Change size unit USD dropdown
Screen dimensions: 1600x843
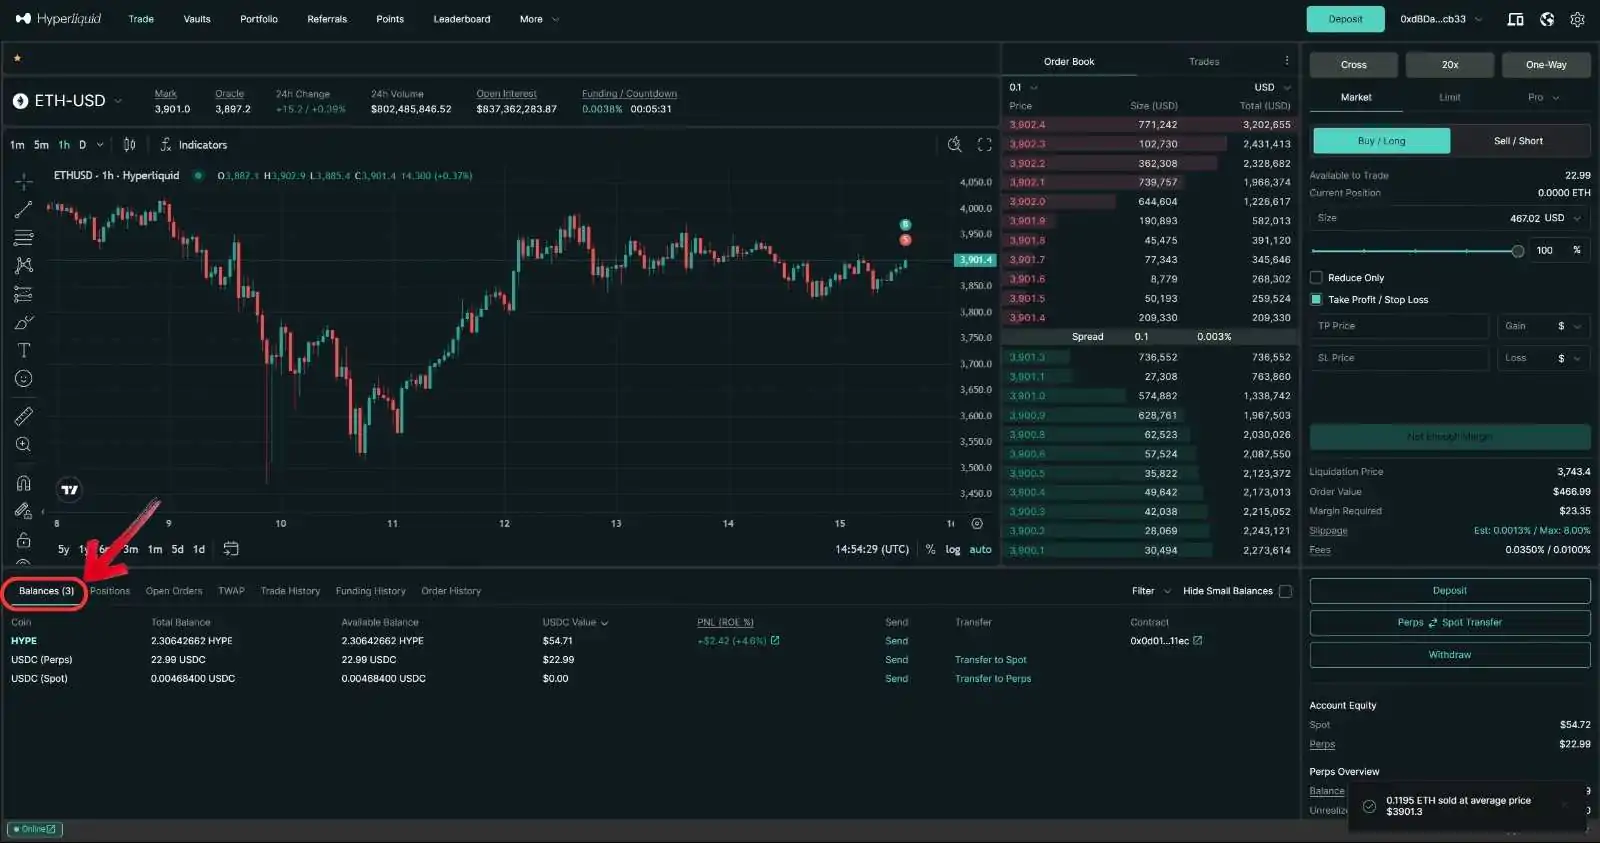tap(1563, 218)
